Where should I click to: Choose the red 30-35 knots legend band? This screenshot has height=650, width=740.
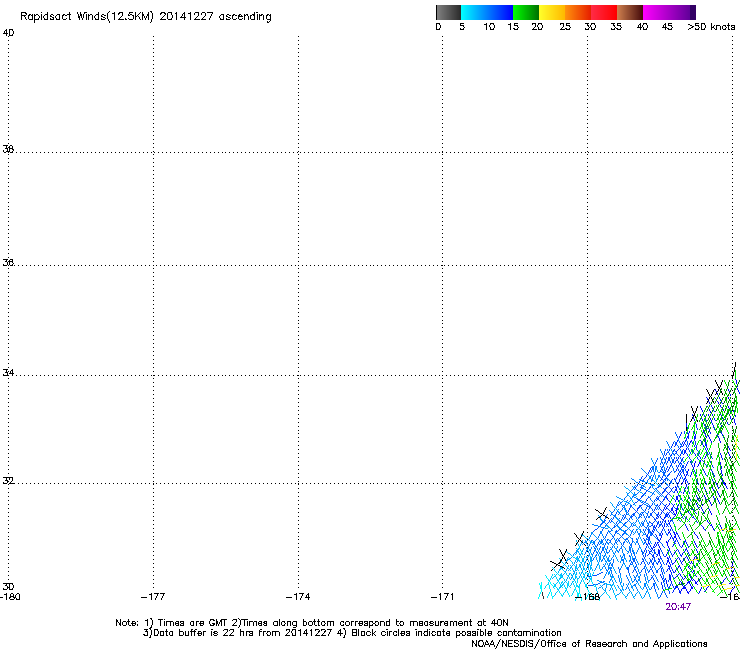click(x=604, y=12)
